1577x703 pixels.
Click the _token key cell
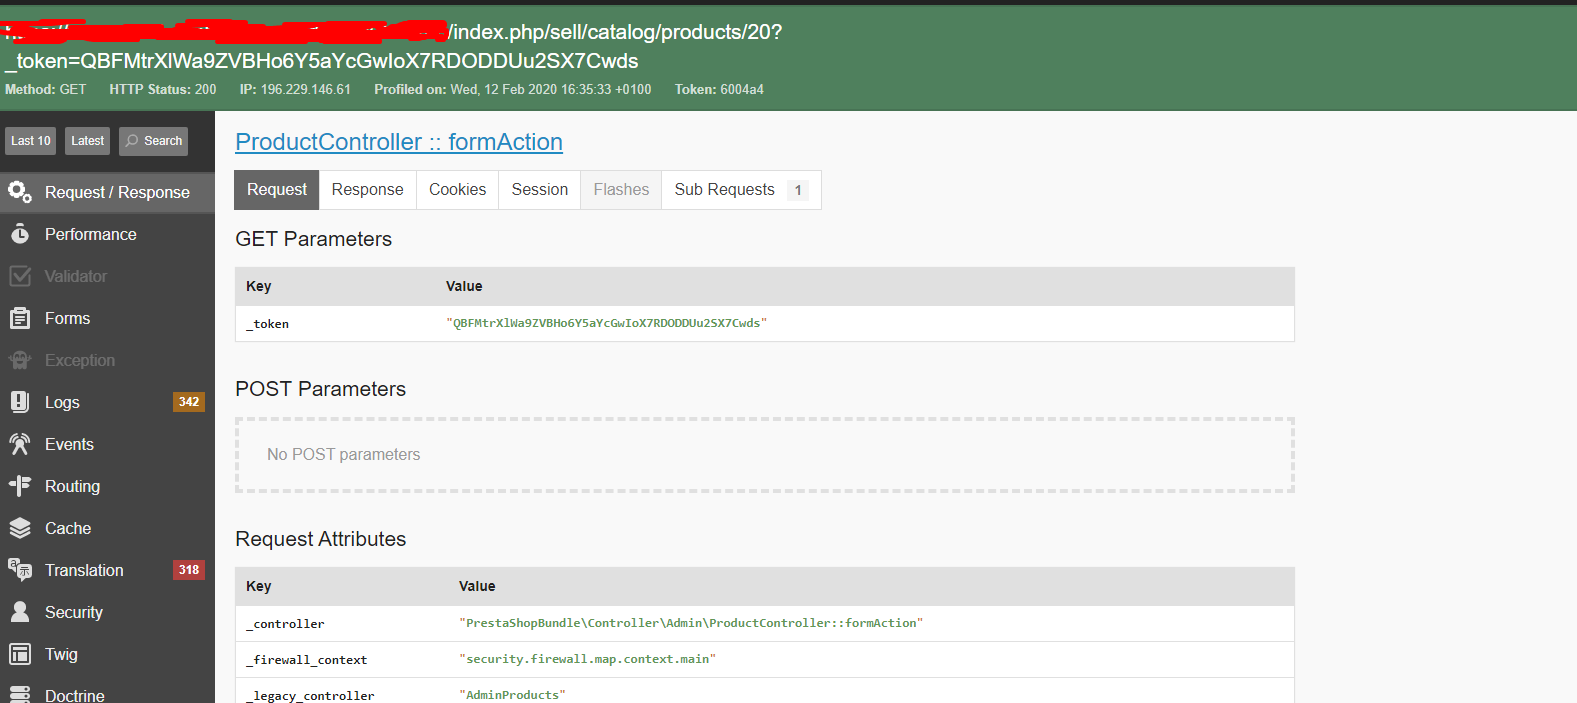(x=267, y=324)
